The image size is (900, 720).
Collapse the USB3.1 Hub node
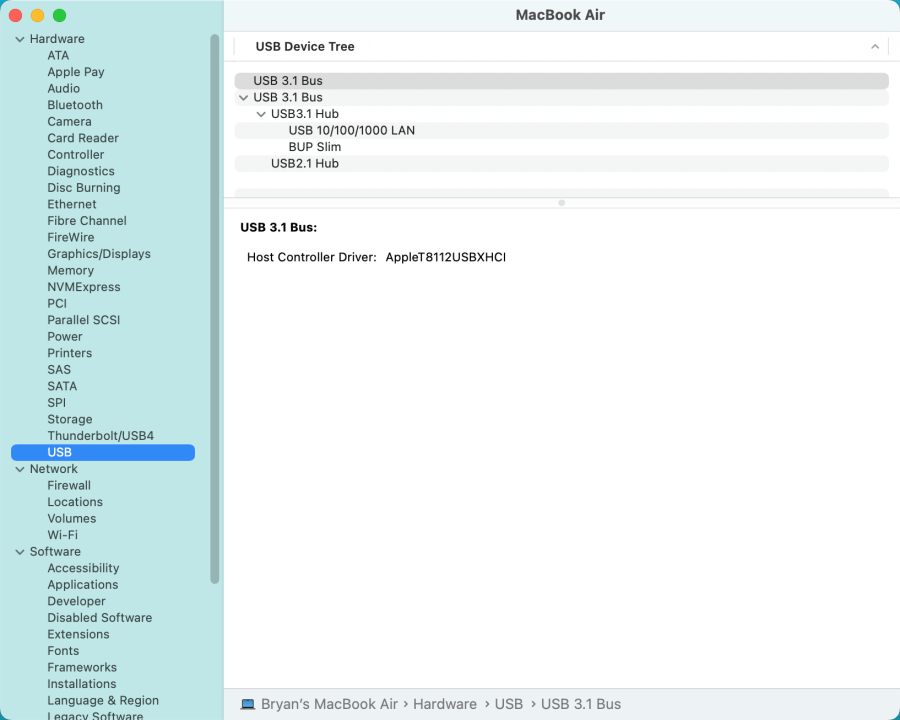[260, 113]
